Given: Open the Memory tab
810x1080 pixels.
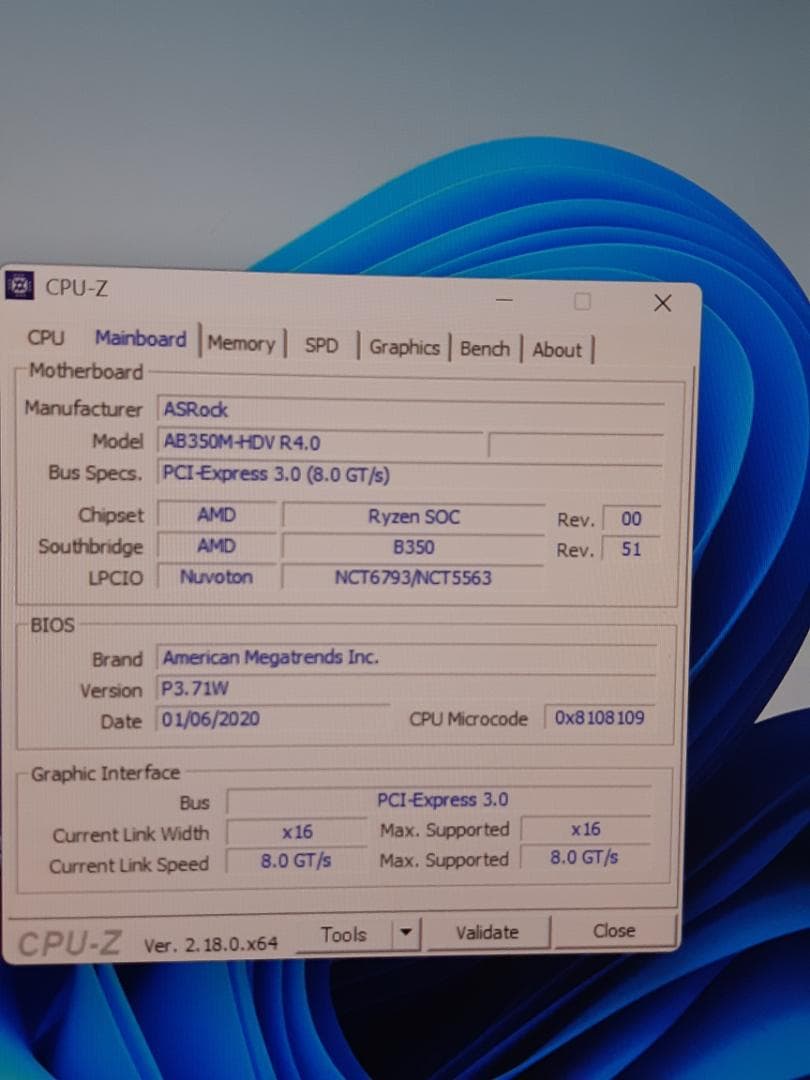Looking at the screenshot, I should click(241, 343).
